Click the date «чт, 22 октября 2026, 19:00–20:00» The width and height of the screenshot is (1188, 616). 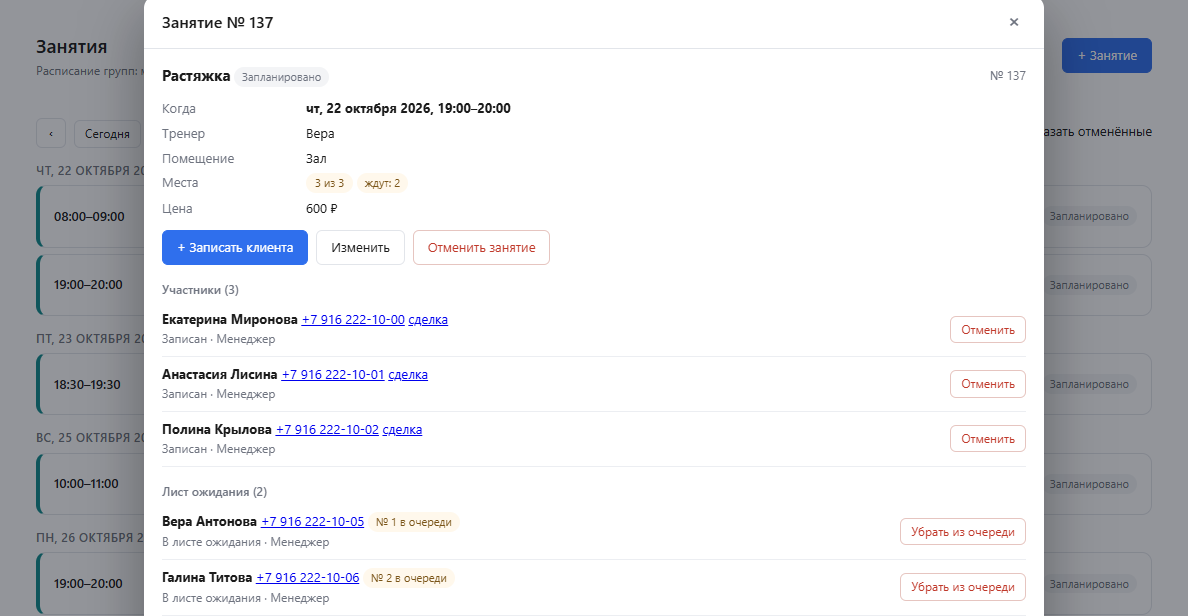coord(408,108)
